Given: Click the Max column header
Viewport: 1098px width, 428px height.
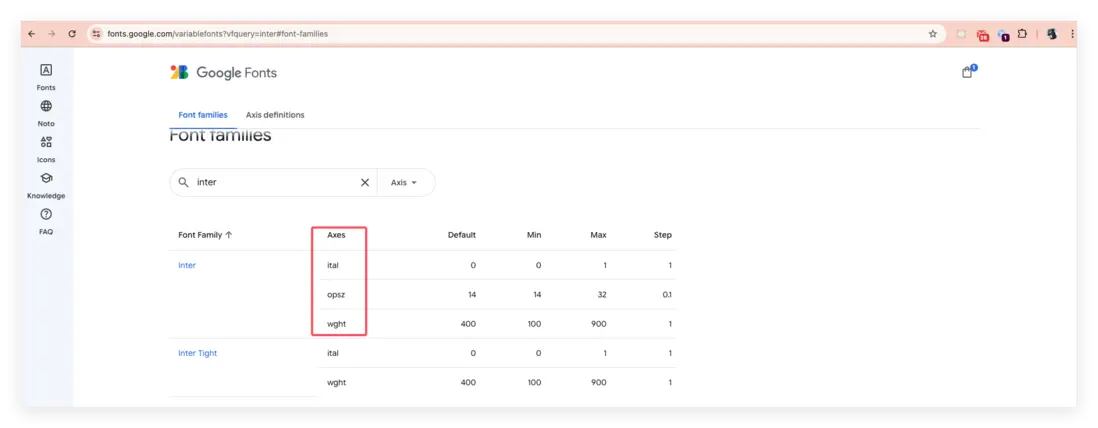Looking at the screenshot, I should click(599, 235).
